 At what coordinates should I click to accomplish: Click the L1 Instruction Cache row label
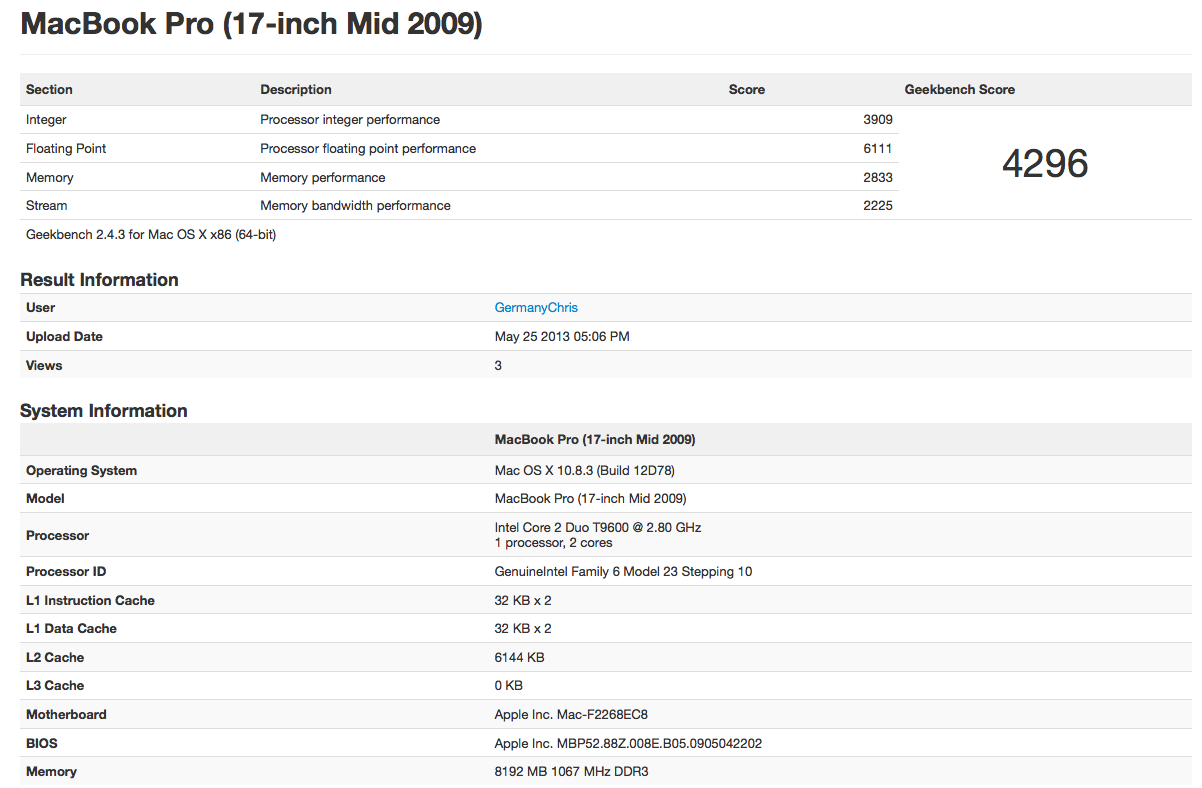tap(90, 601)
